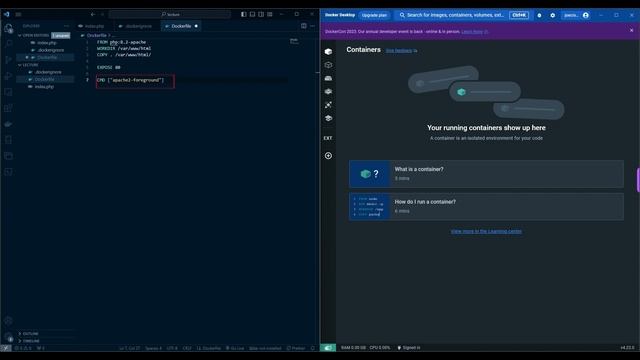Click the EXPOSE 80 line in editor
Viewport: 640px width, 360px height.
point(109,67)
